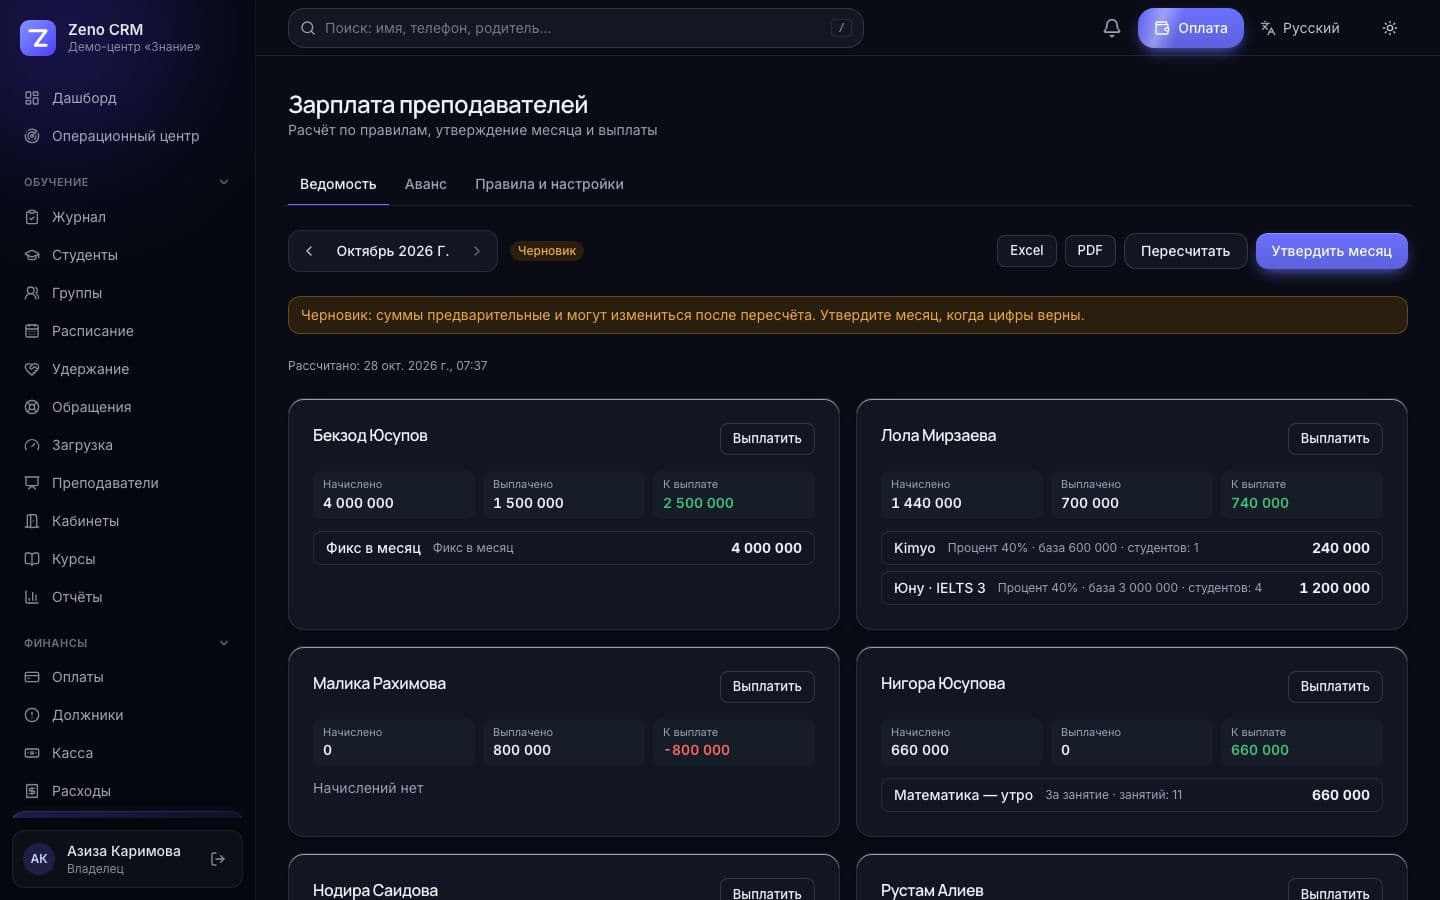Click the Студенты icon in the sidebar
Screen dimensions: 1440x900
(32, 255)
